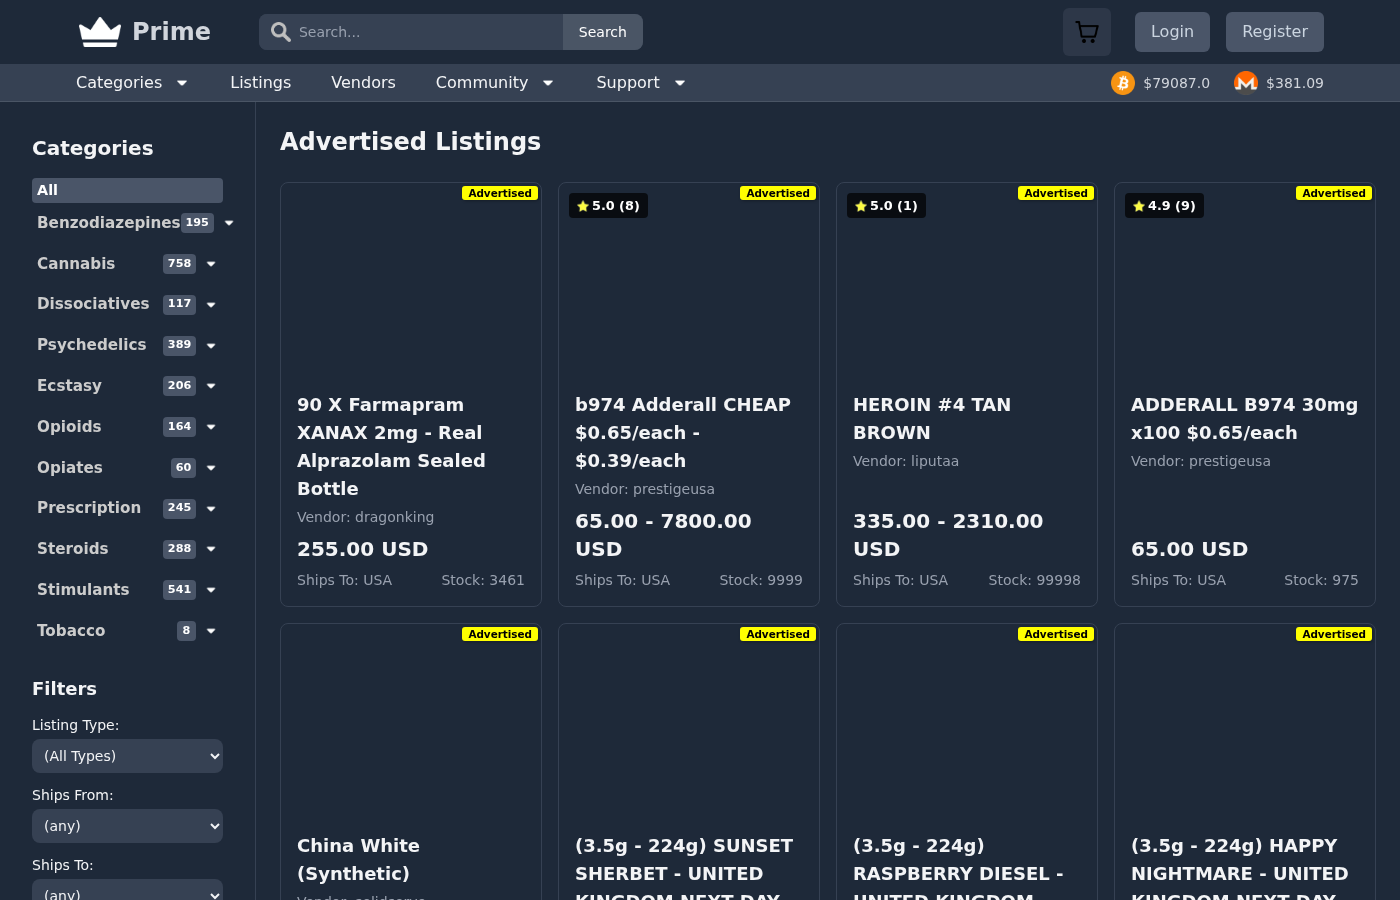1400x900 pixels.
Task: Click the Advertised Listings heading
Action: pyautogui.click(x=410, y=142)
